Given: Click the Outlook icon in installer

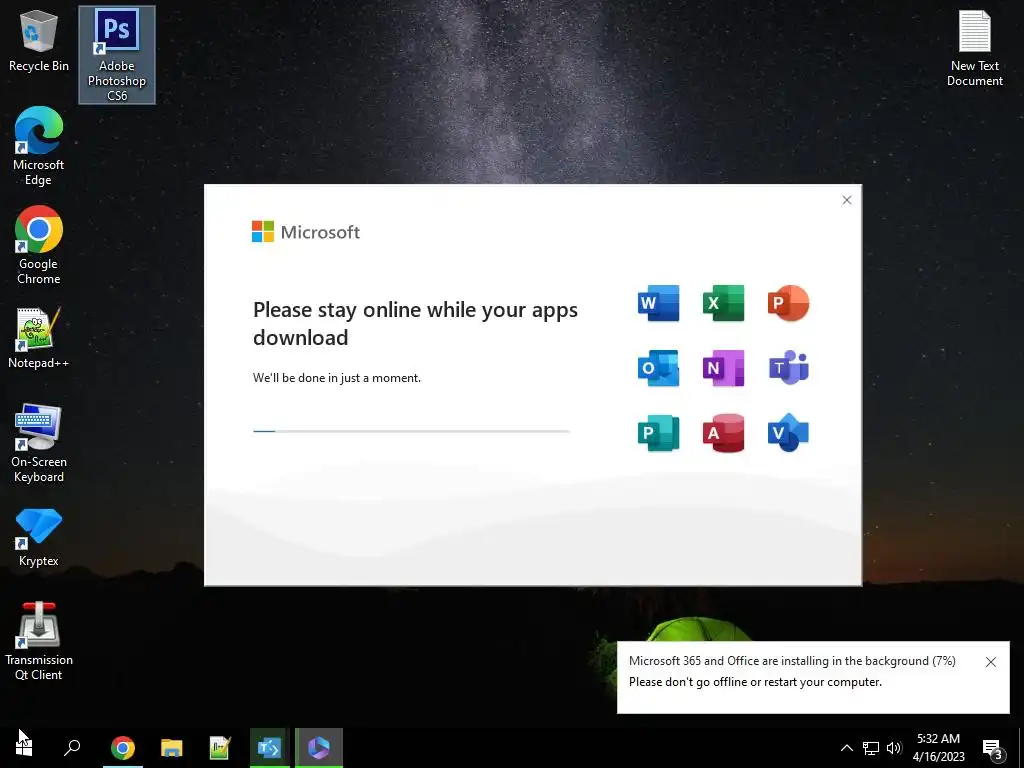Looking at the screenshot, I should coord(658,368).
